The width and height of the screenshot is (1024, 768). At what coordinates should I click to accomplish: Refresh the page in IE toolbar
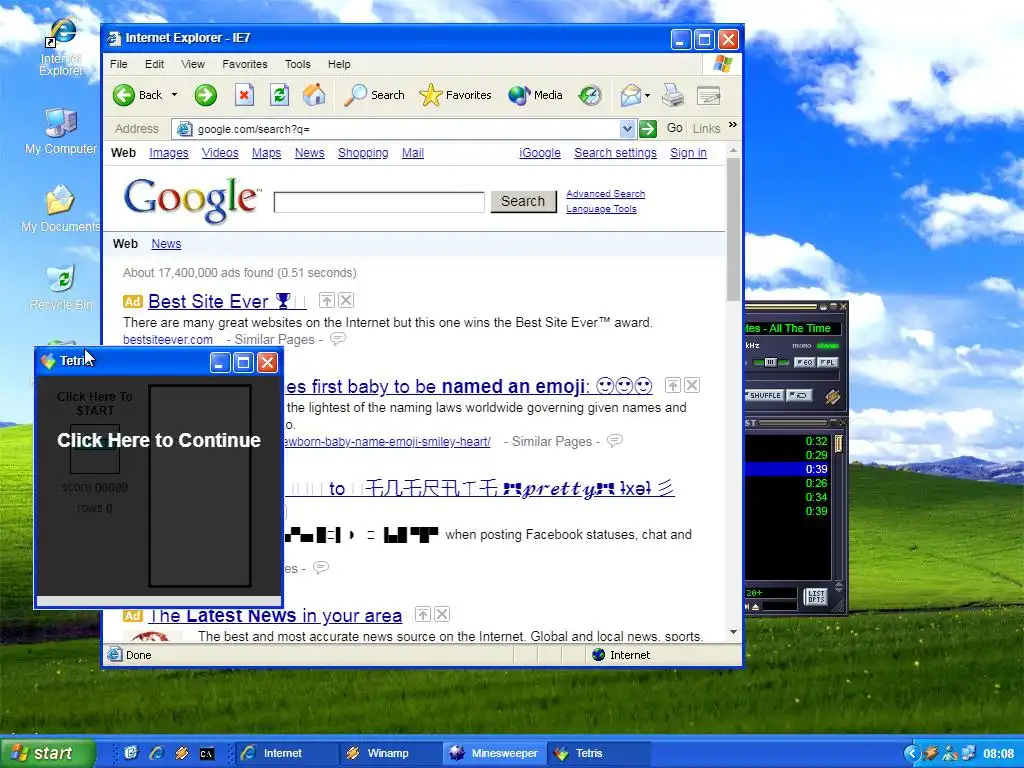point(280,95)
